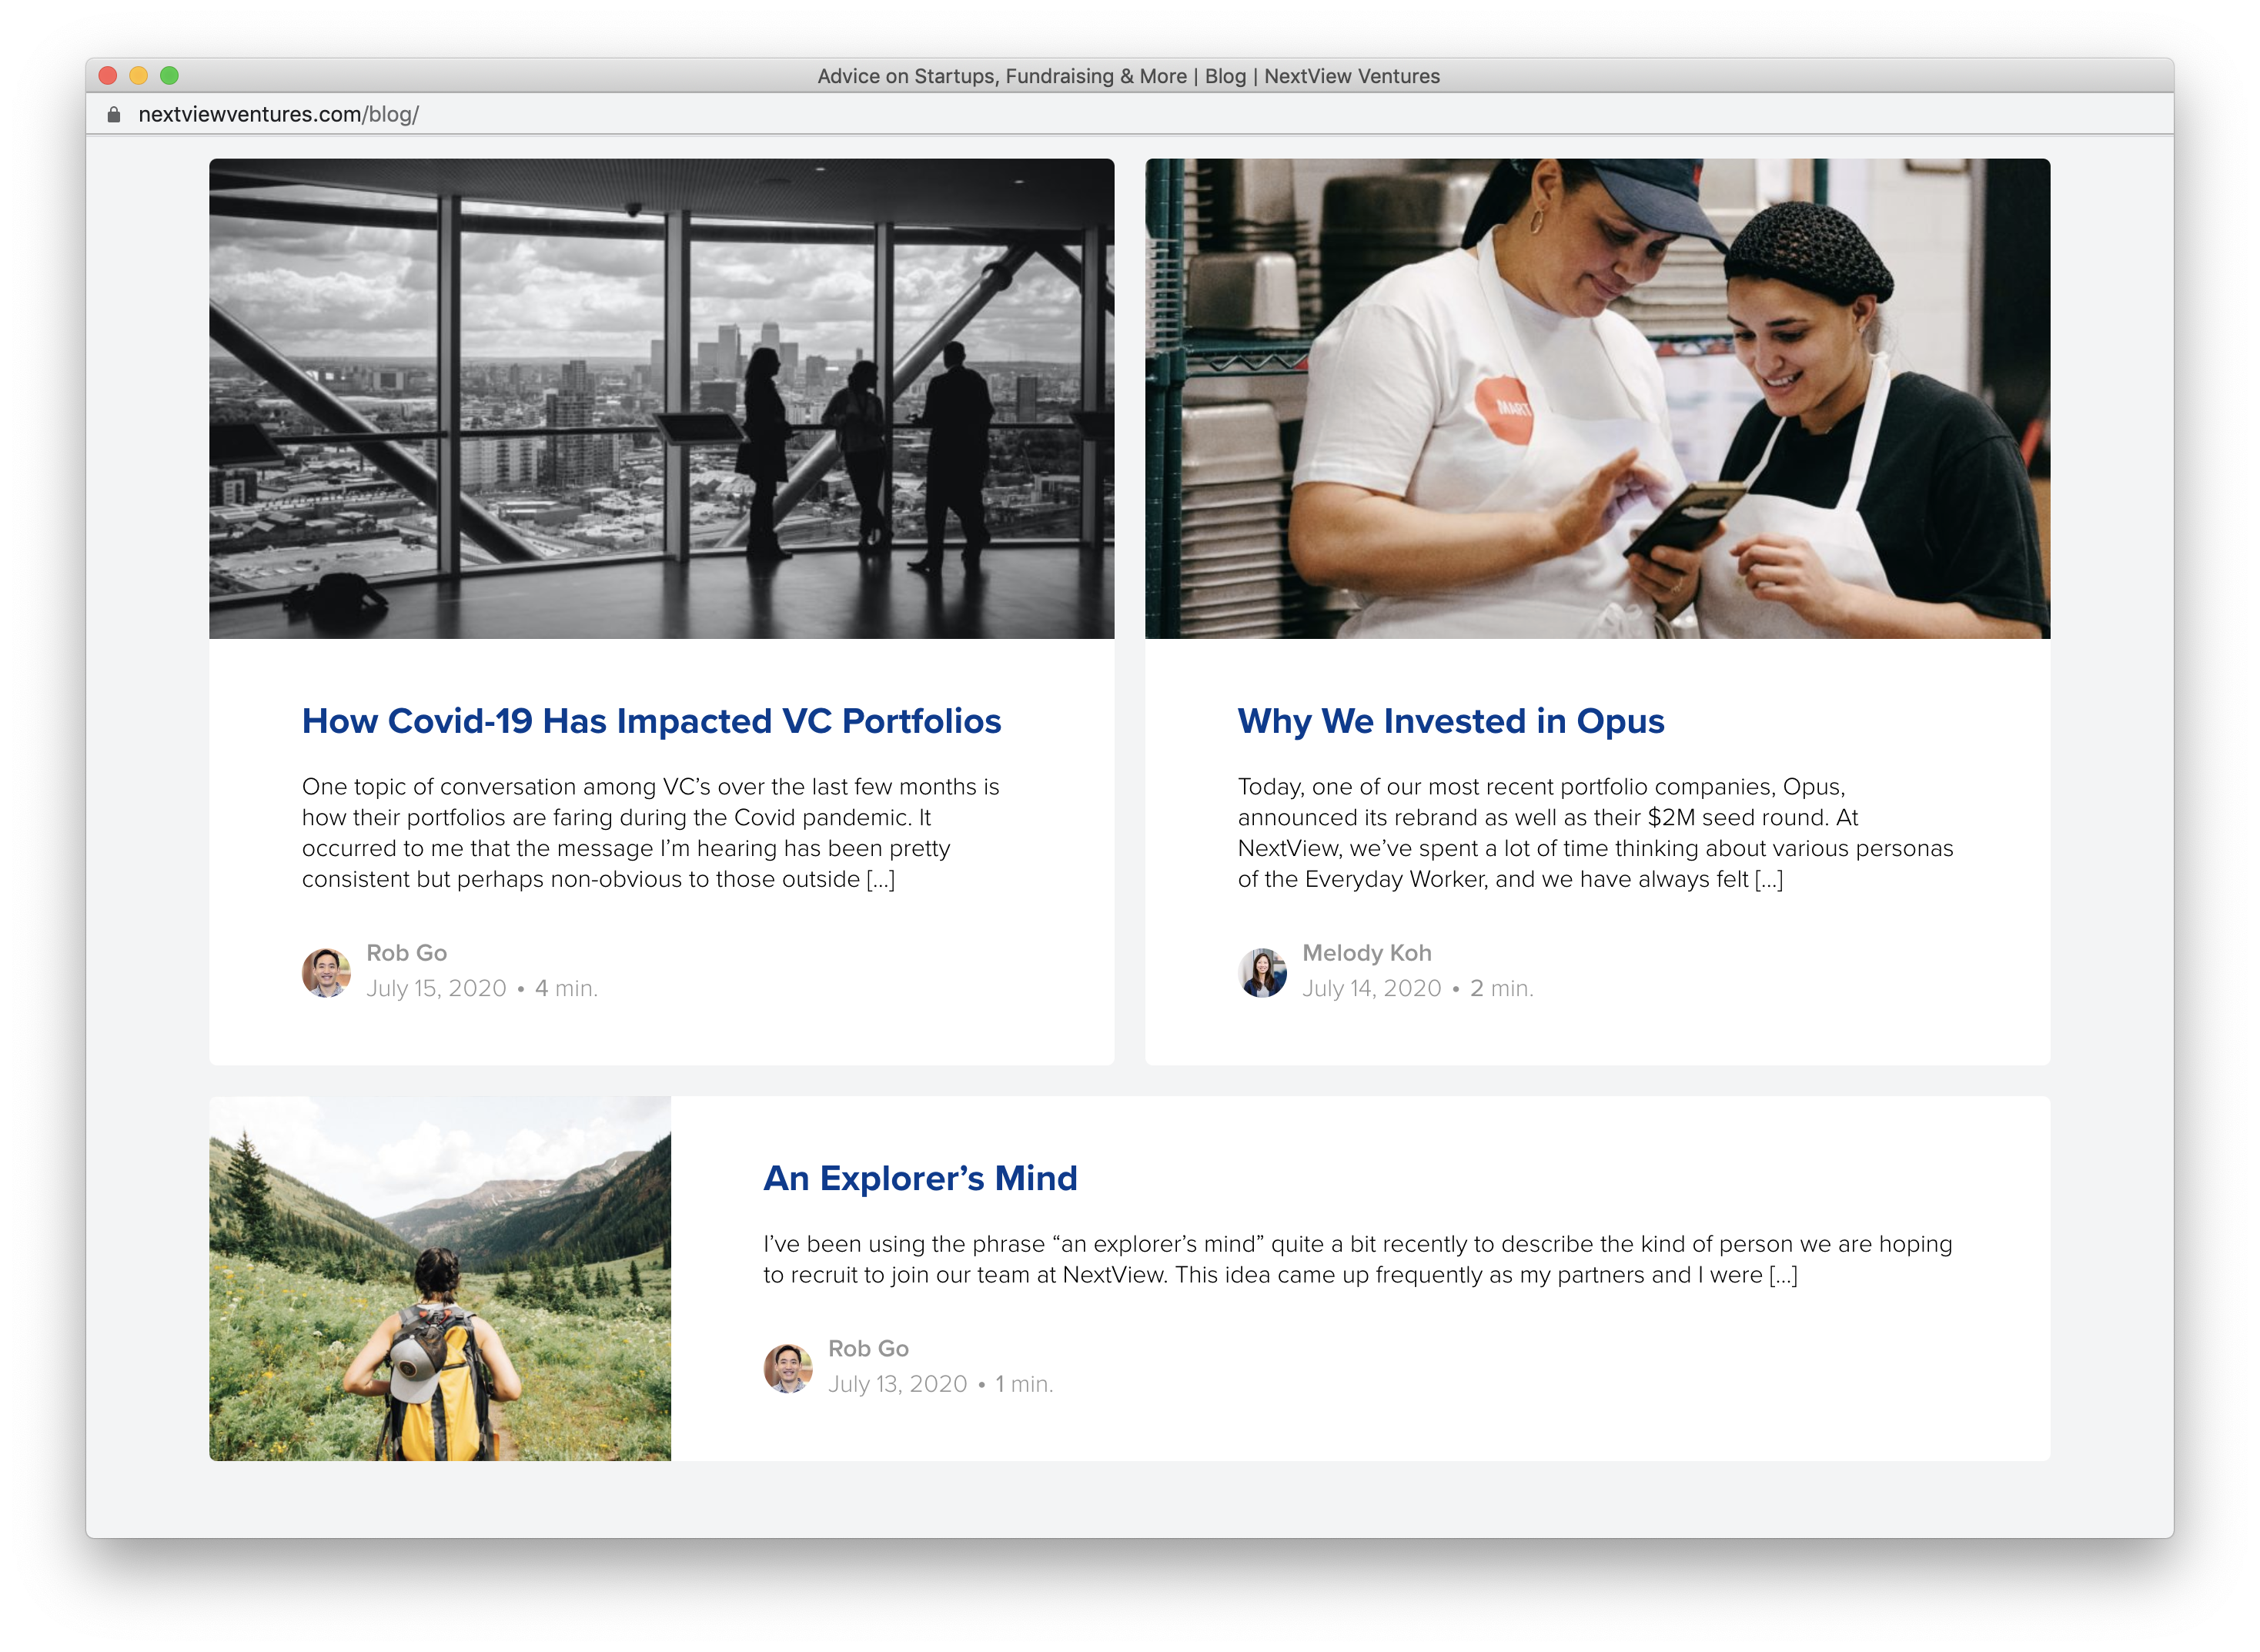Open "How Covid-19 Has Impacted VC Portfolios" article

651,722
